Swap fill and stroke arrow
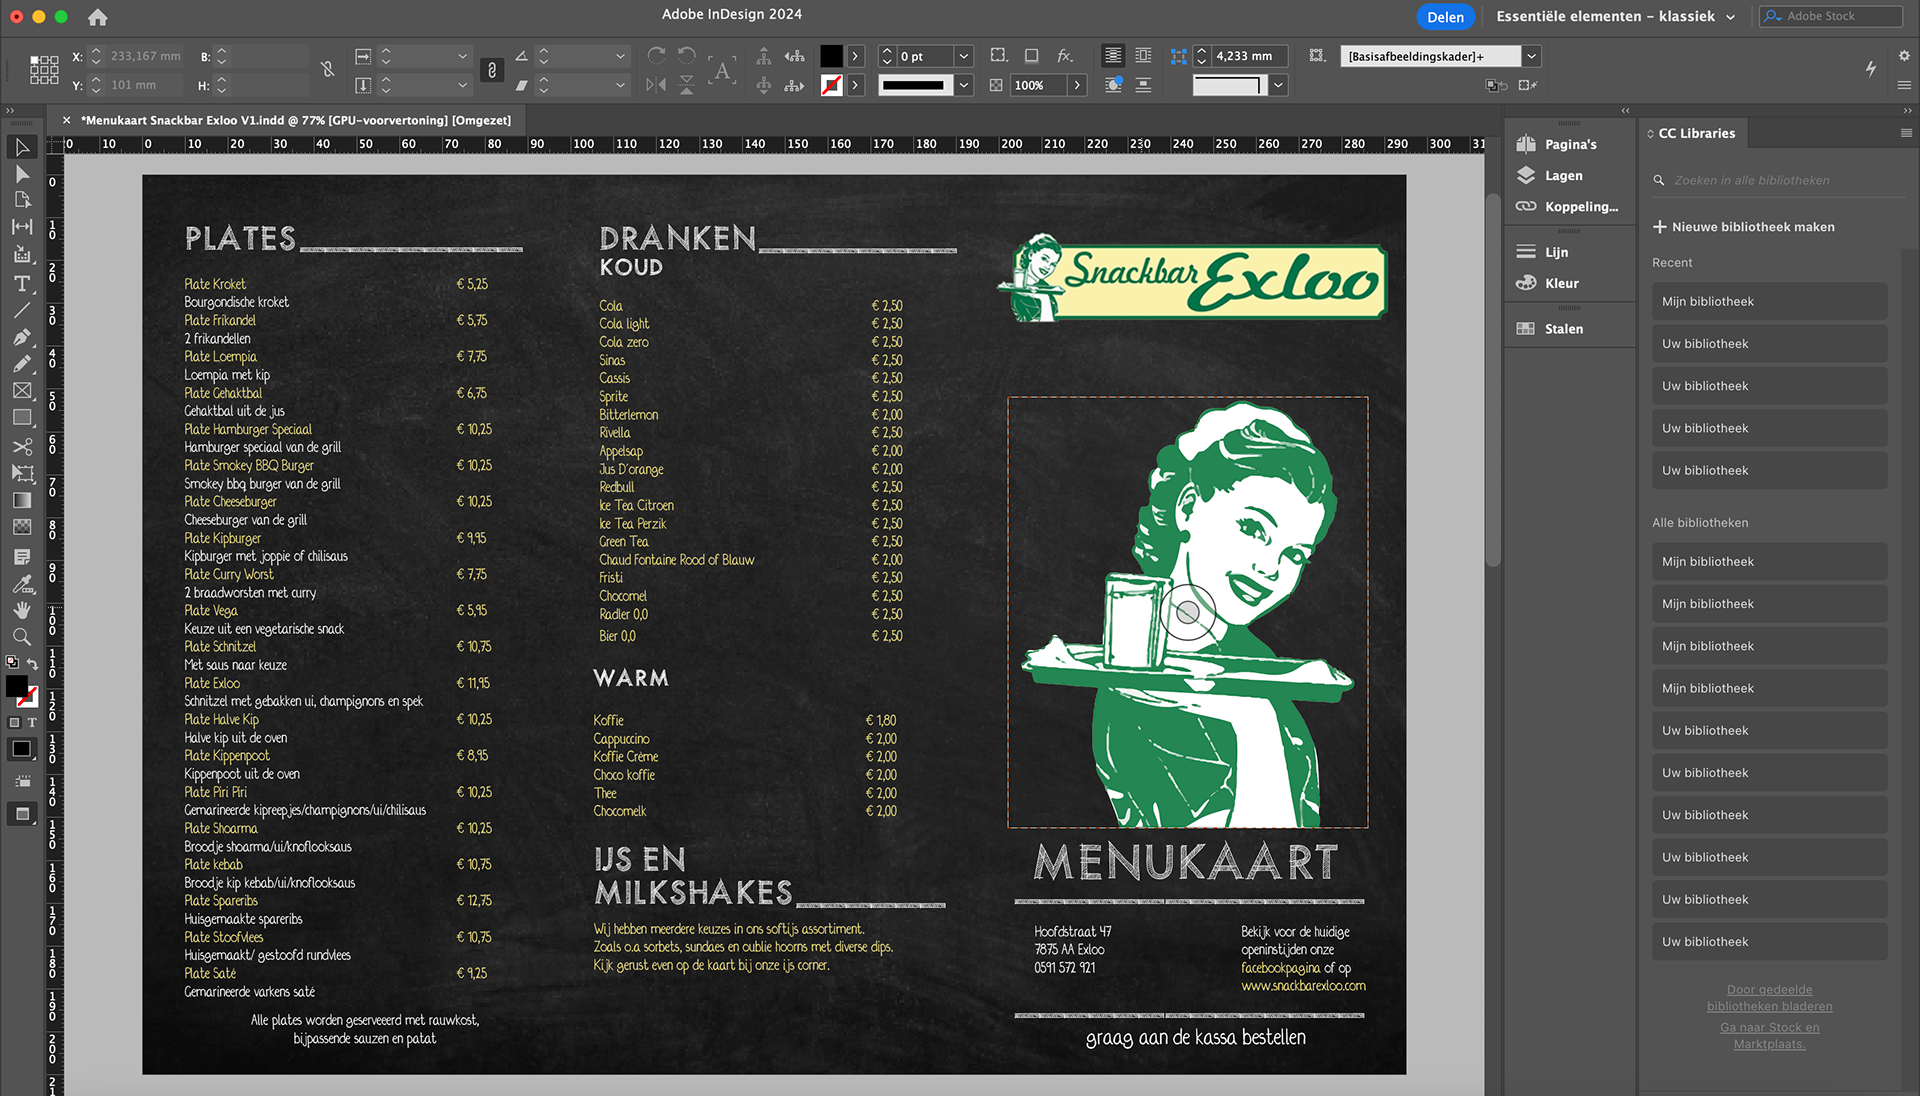The width and height of the screenshot is (1920, 1096). pyautogui.click(x=32, y=665)
